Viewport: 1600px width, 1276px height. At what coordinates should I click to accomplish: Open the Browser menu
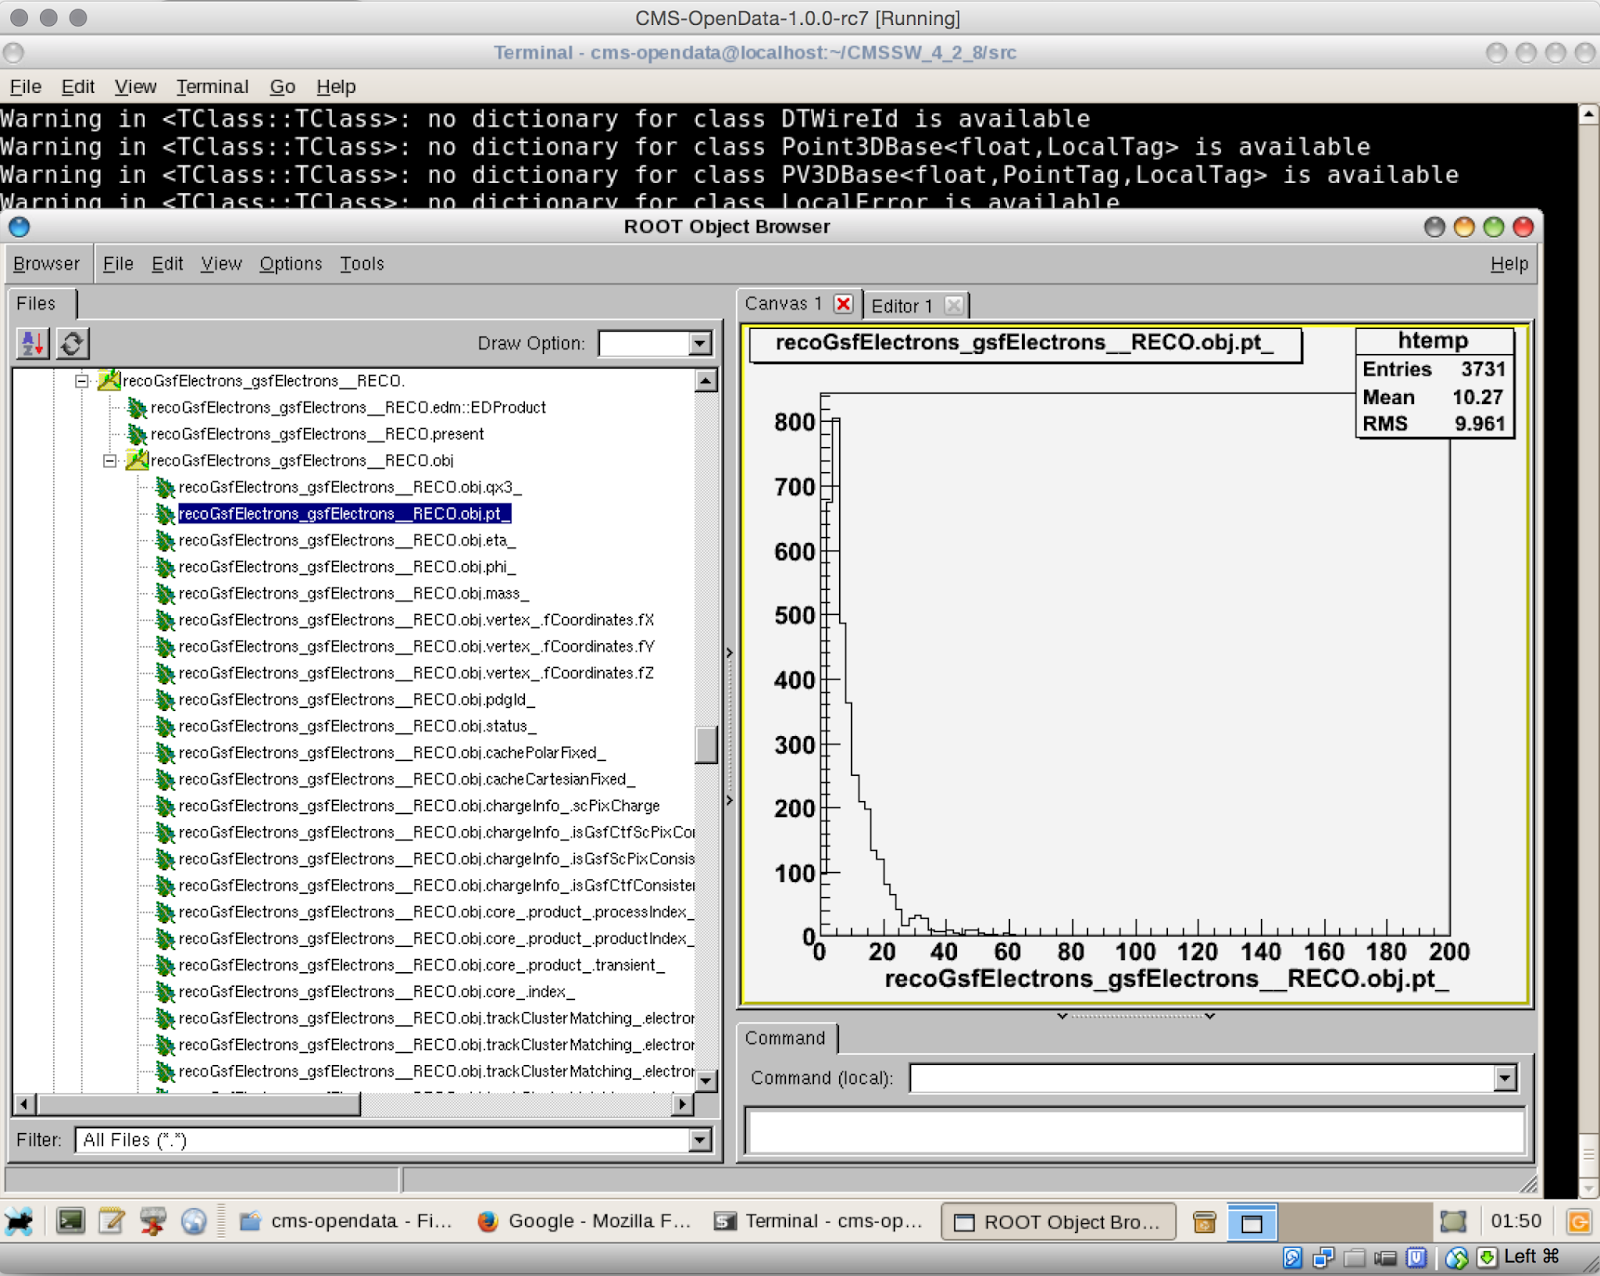[x=46, y=264]
